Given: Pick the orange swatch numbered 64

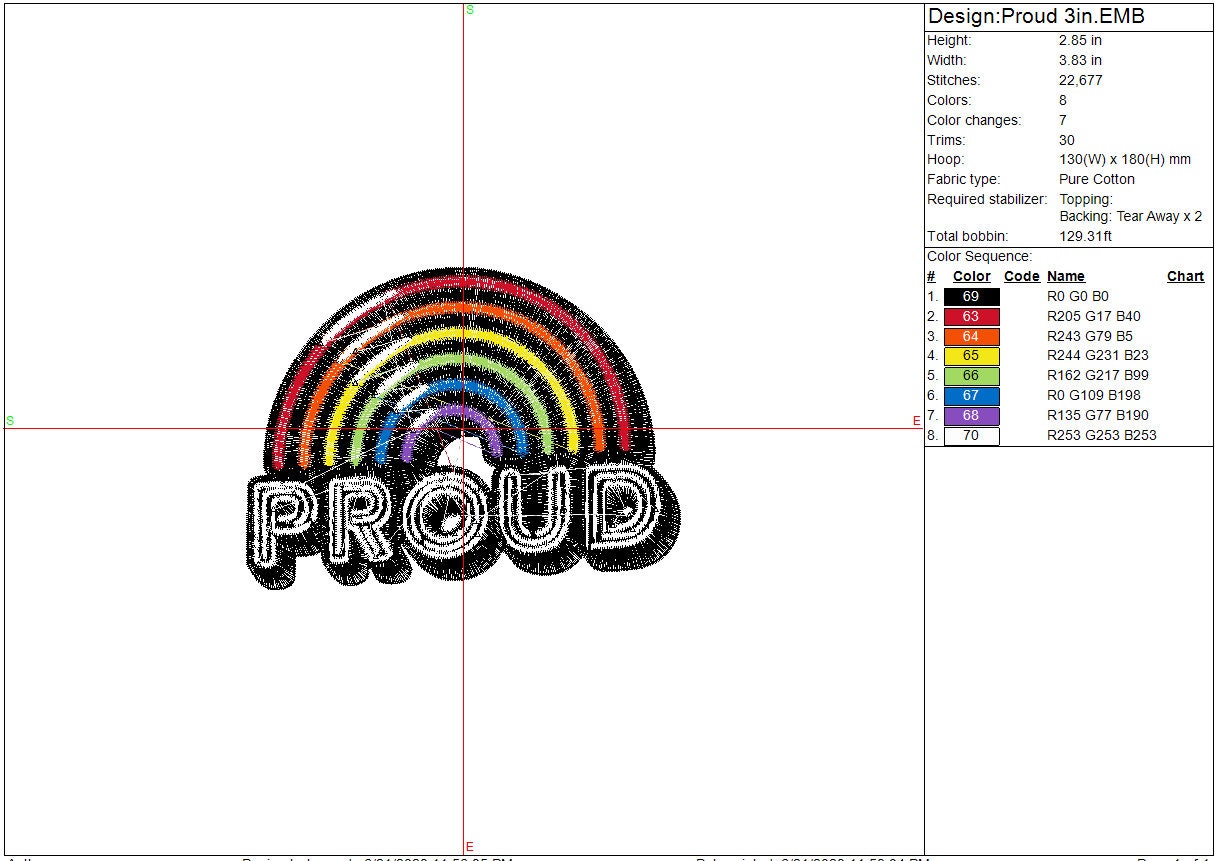Looking at the screenshot, I should (x=971, y=337).
